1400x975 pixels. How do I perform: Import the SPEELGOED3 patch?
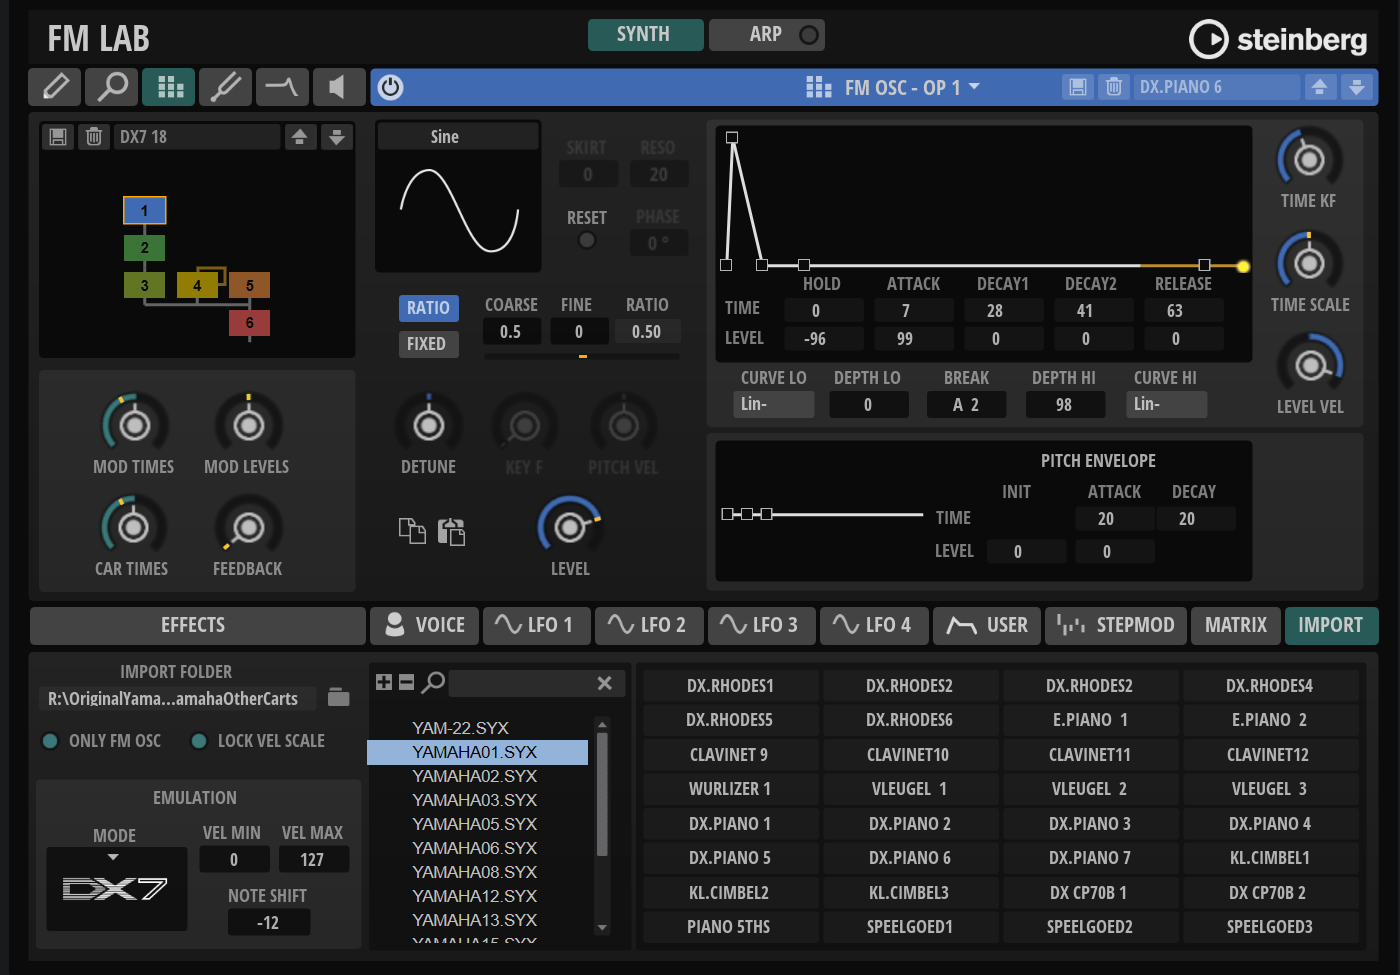pyautogui.click(x=1270, y=927)
